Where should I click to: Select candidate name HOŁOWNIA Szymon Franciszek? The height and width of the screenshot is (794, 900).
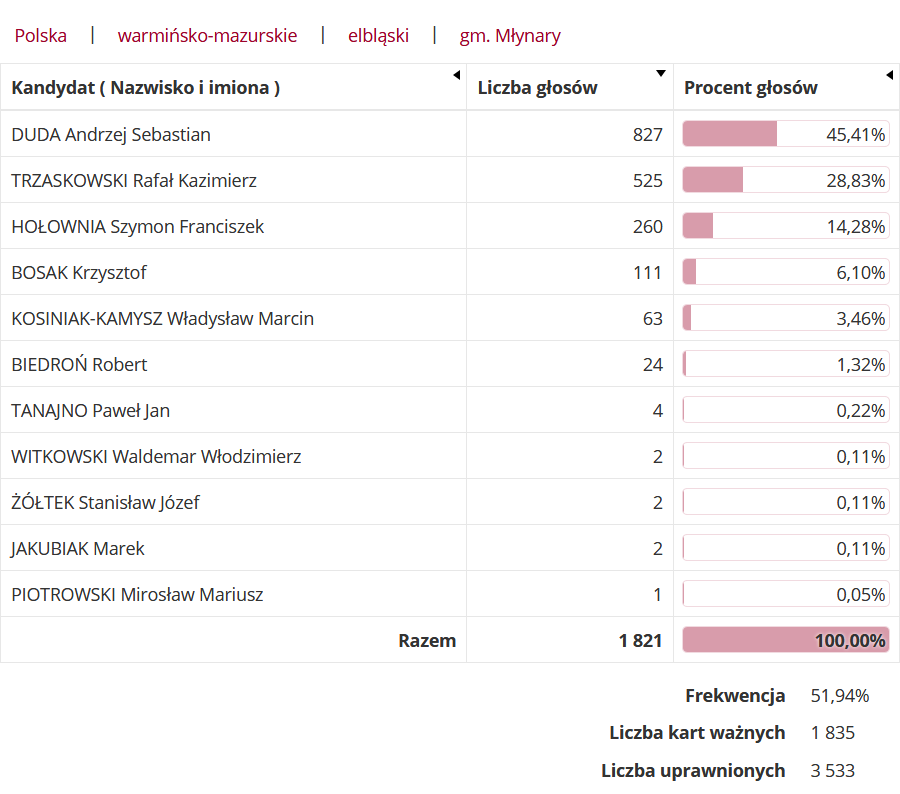click(x=138, y=227)
